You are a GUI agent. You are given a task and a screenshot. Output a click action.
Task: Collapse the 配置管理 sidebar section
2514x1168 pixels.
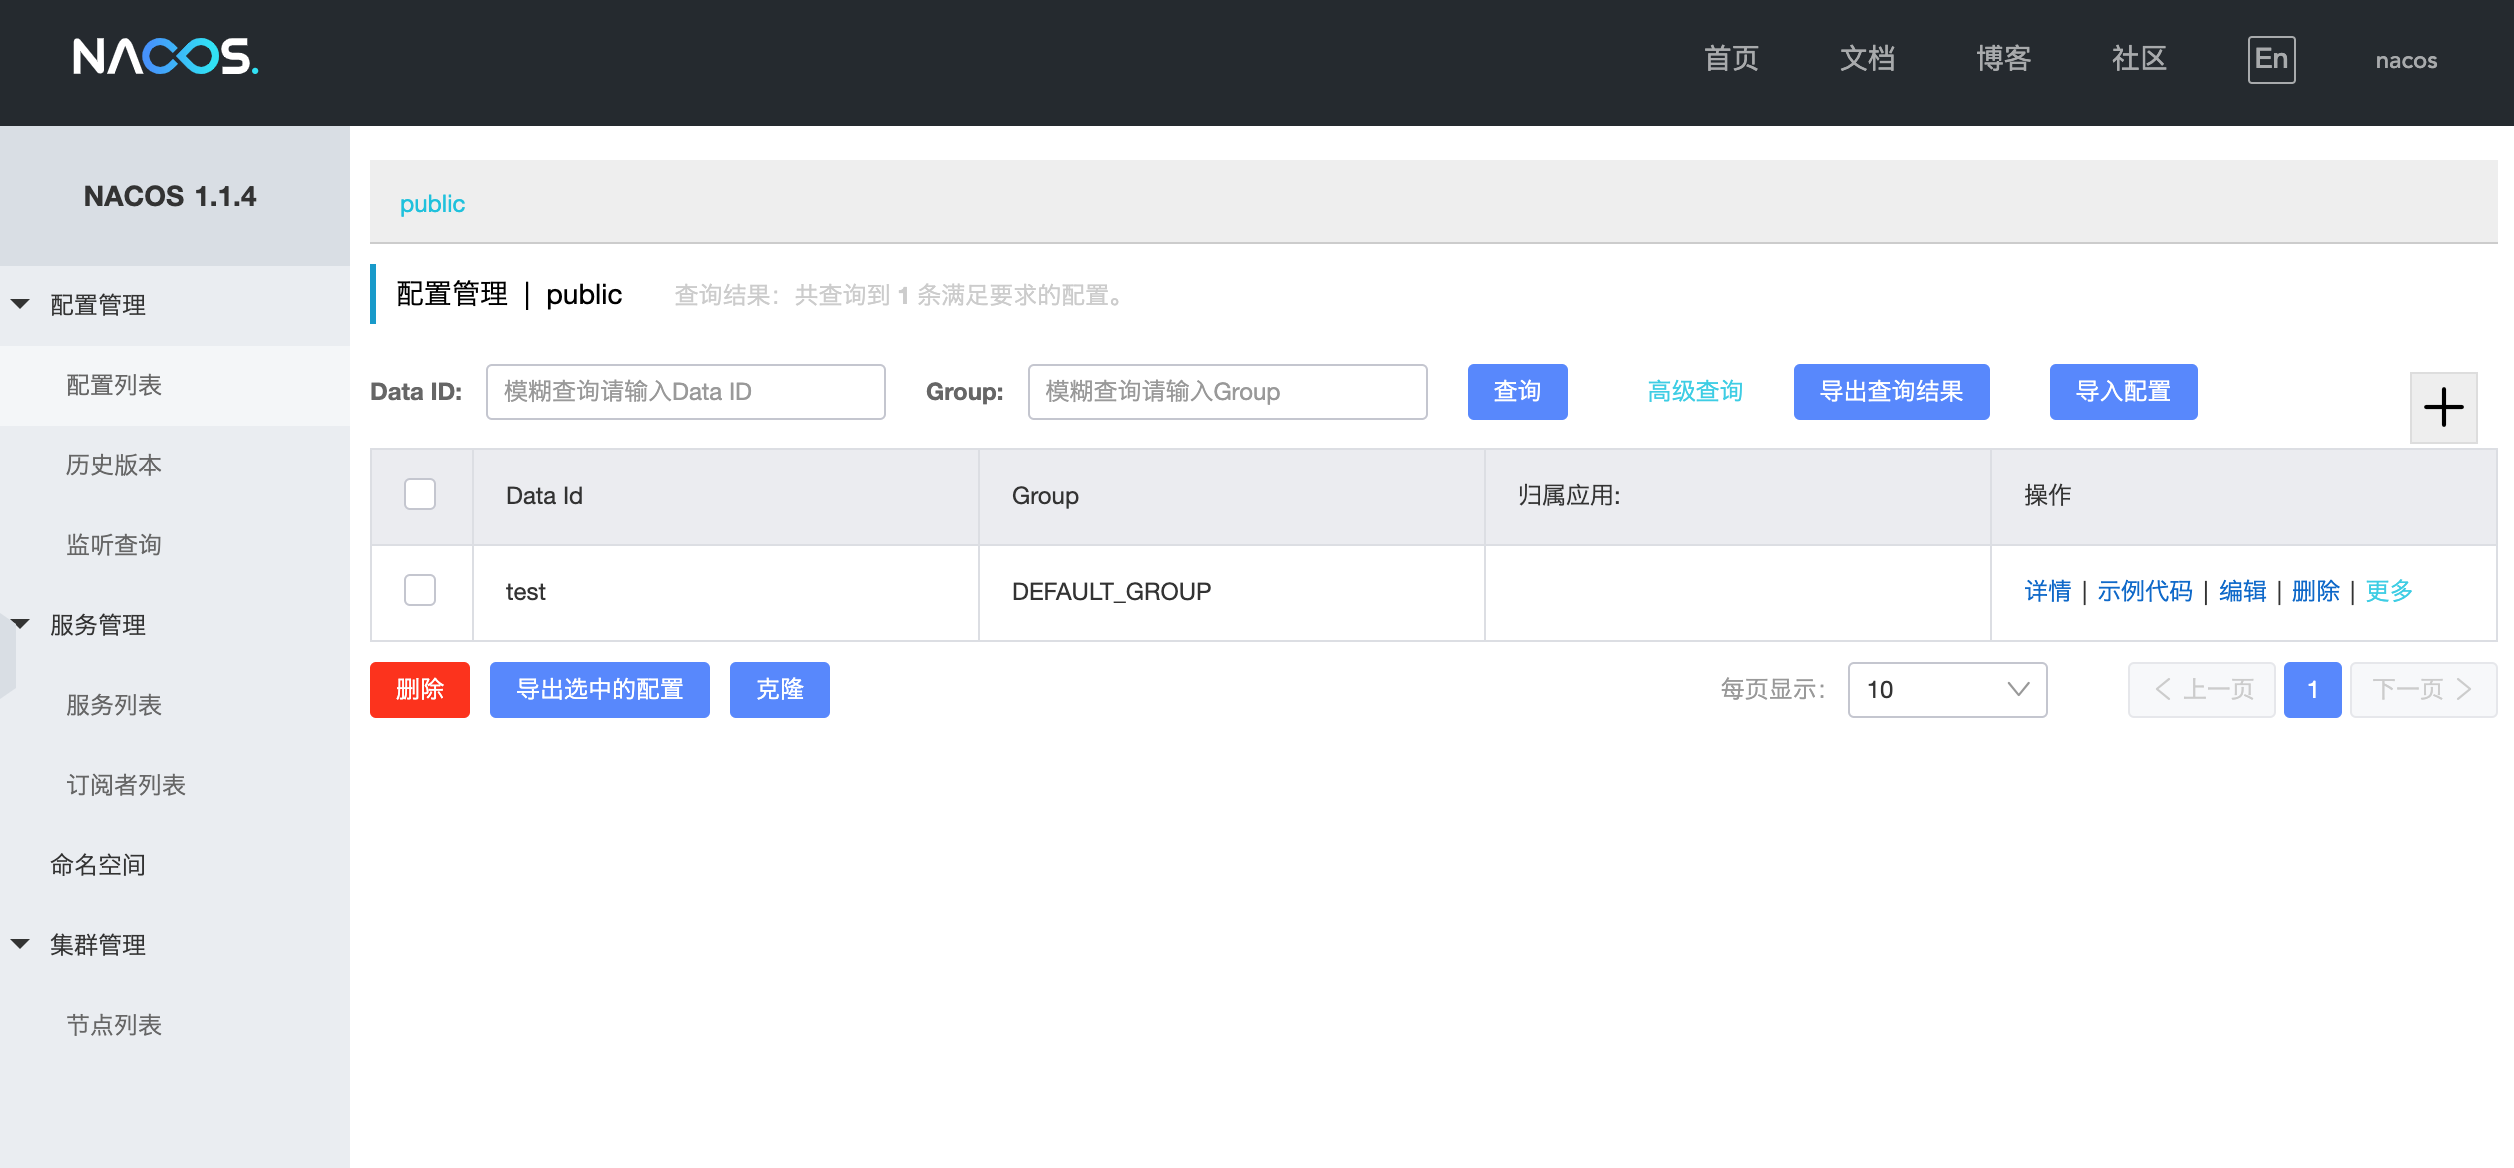[21, 304]
